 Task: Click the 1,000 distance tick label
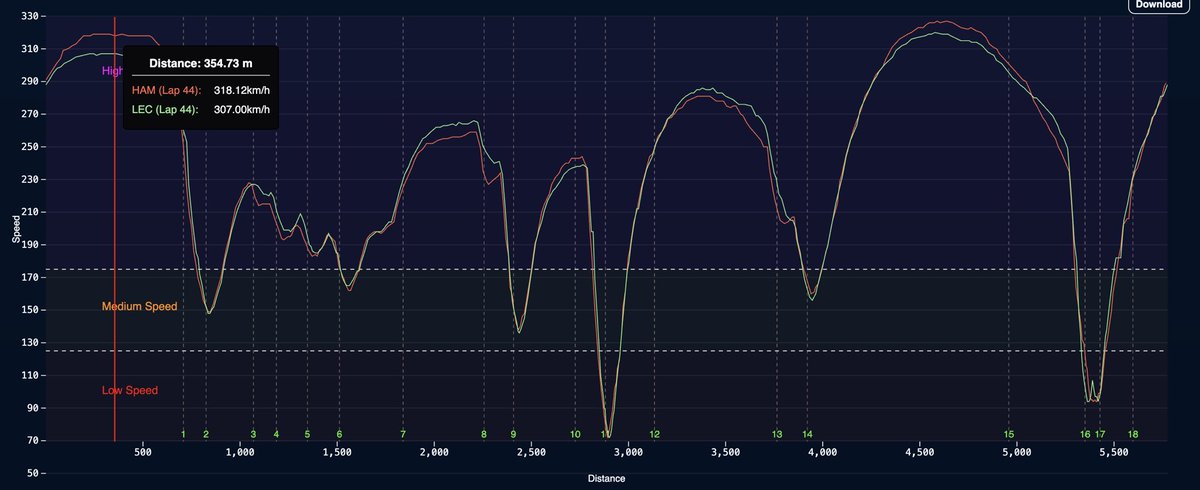point(240,453)
